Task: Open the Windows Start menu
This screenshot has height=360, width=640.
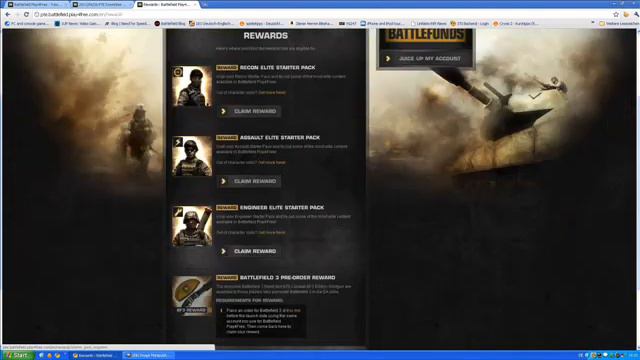Action: 17,356
